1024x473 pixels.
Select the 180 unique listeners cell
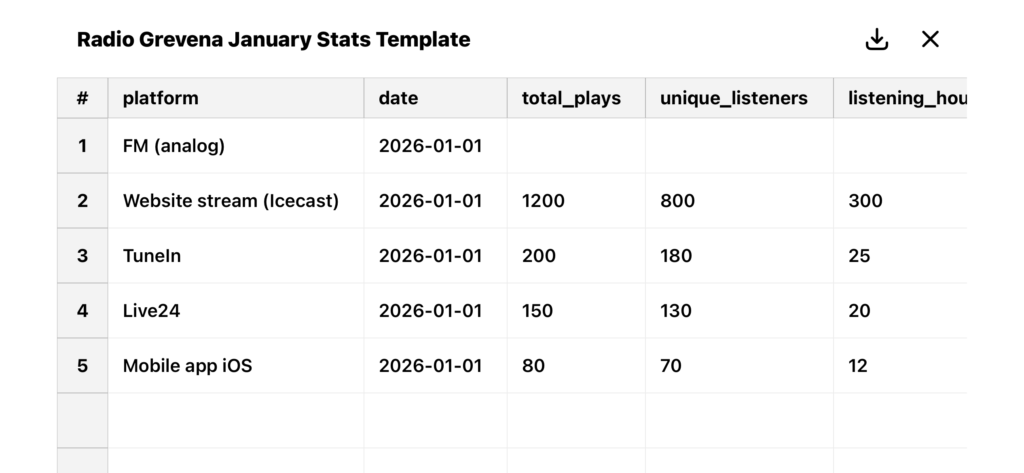click(x=739, y=255)
